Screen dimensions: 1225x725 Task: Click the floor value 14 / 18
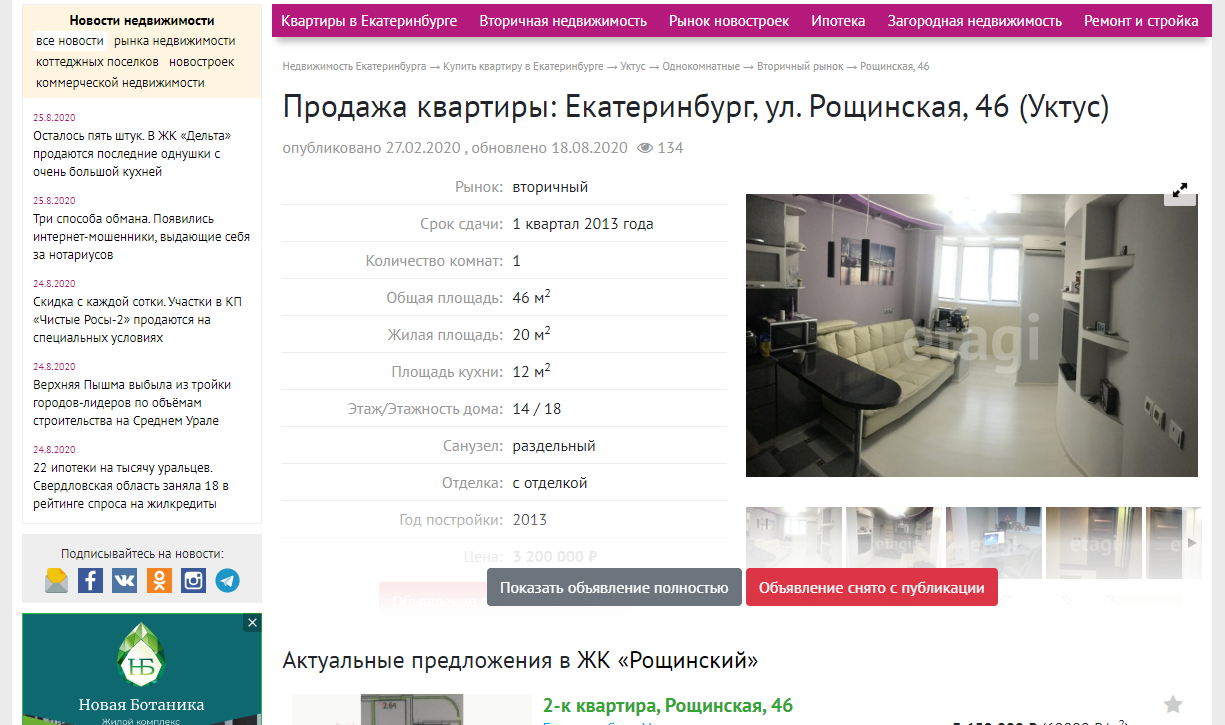[x=537, y=409]
